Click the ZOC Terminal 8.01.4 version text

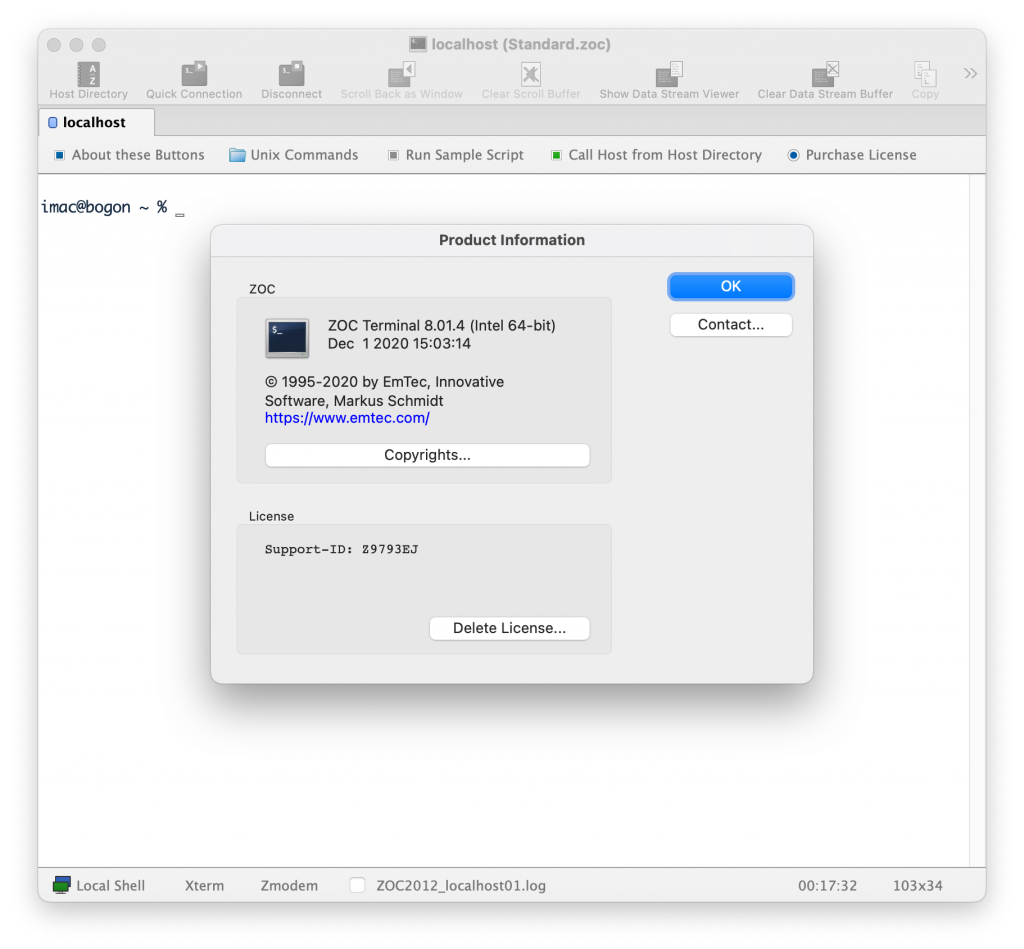tap(441, 325)
